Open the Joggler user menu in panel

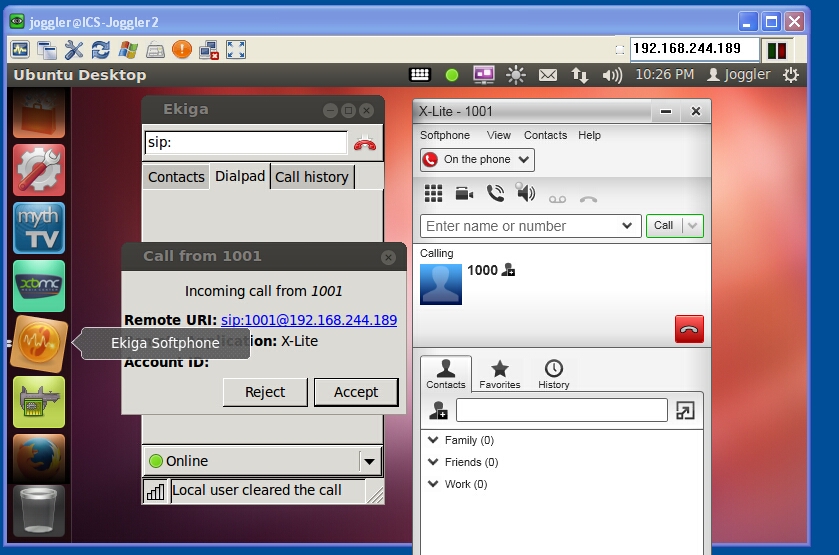tap(738, 74)
